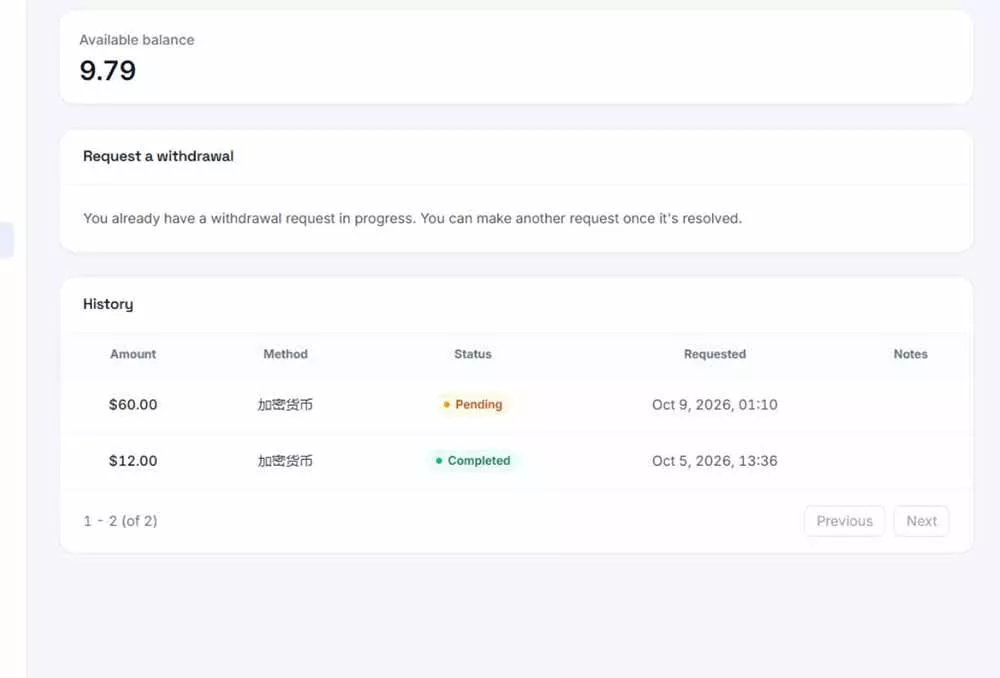
Task: Click the 1 - 2 (of 2) page count
Action: (x=120, y=521)
